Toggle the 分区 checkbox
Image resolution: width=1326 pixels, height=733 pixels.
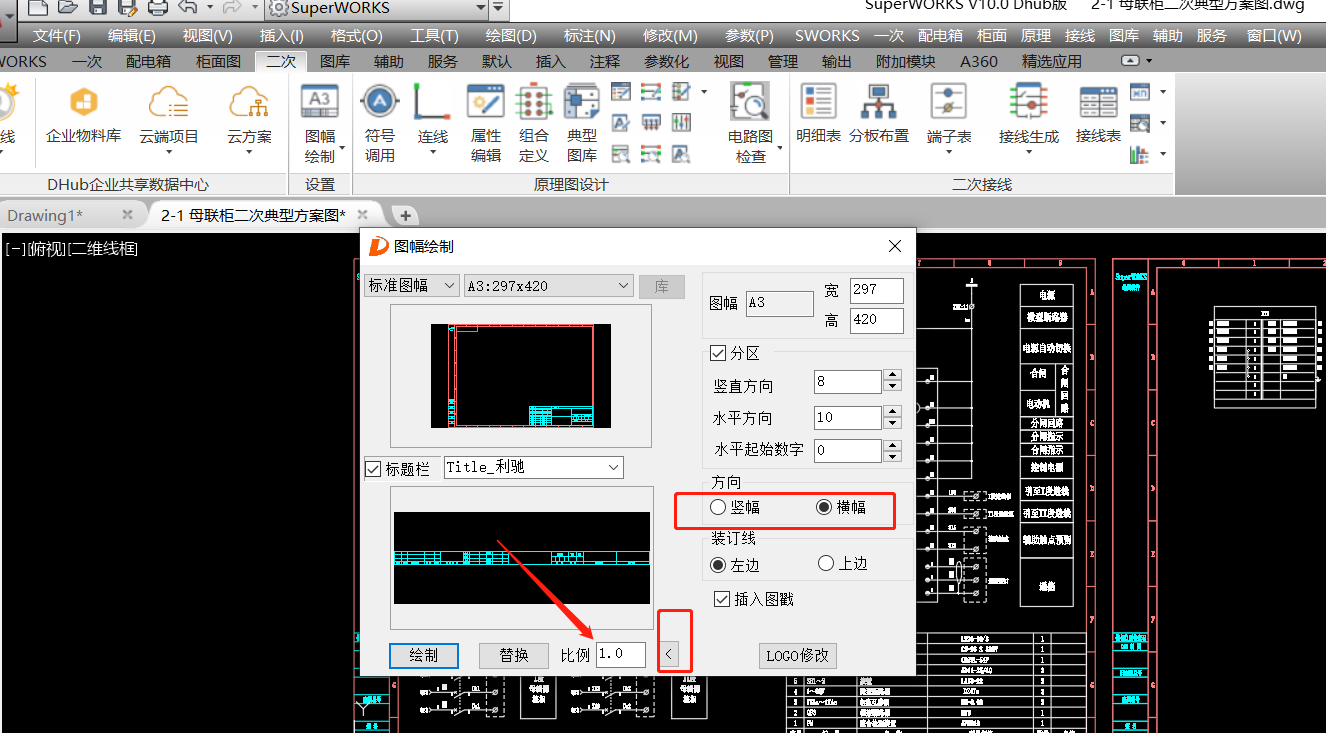pos(717,353)
